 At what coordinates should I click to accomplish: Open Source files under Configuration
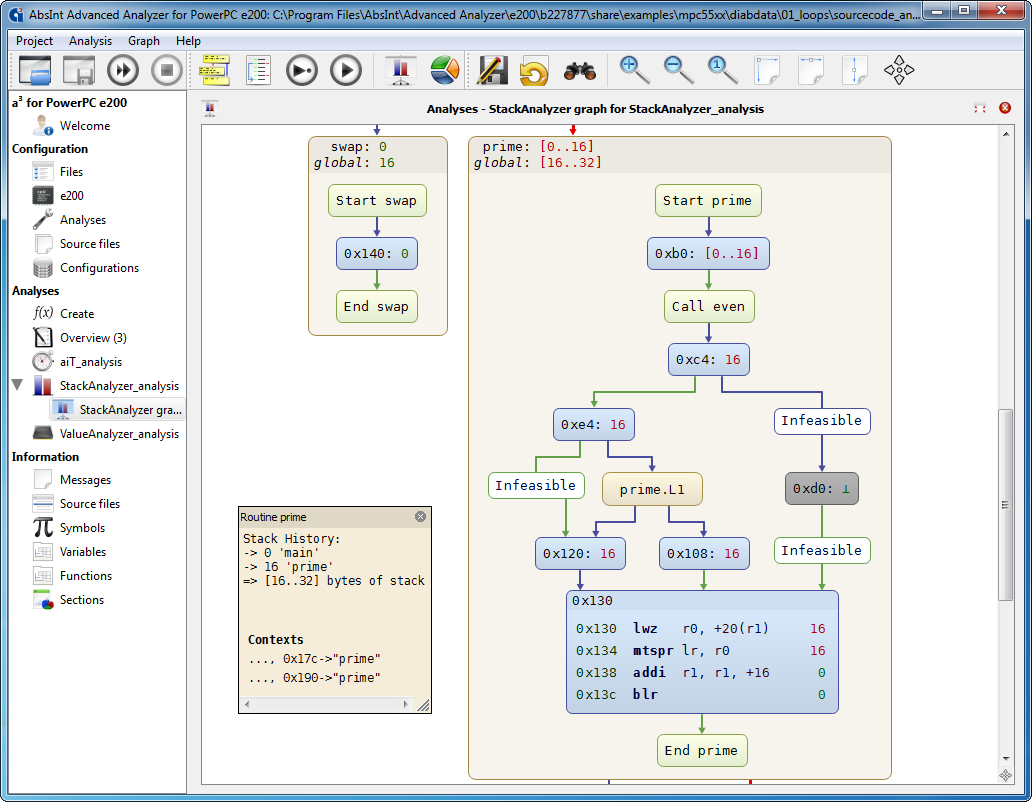tap(90, 243)
